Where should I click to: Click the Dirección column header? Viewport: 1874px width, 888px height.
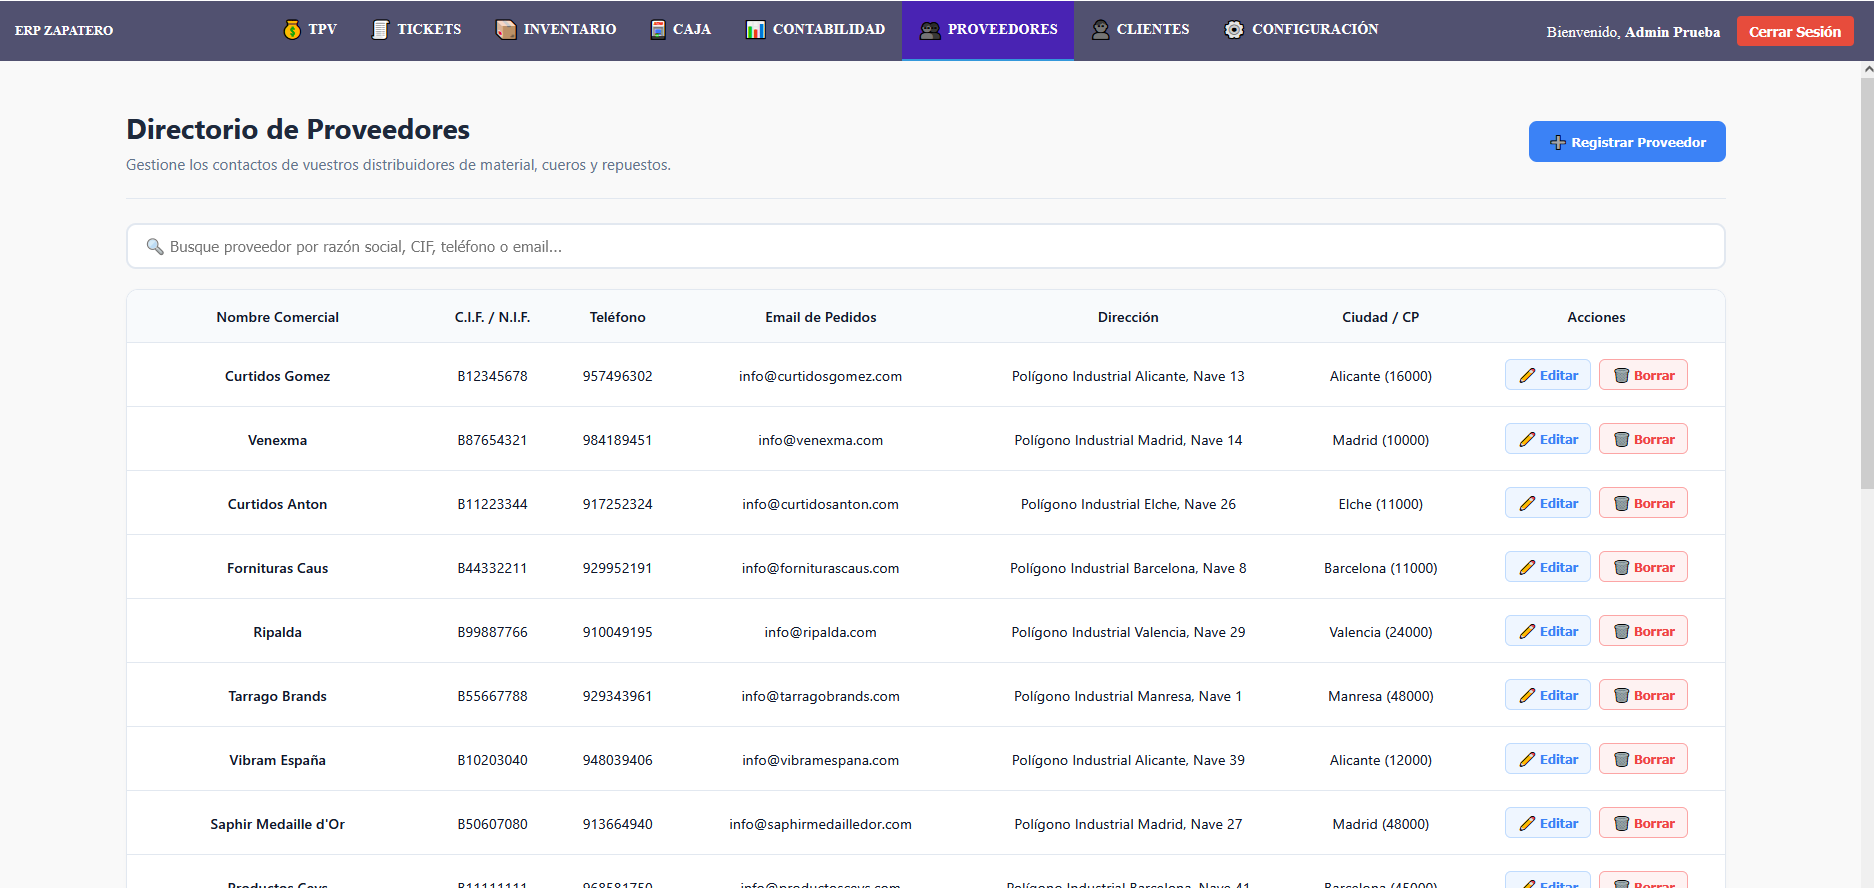click(1128, 317)
